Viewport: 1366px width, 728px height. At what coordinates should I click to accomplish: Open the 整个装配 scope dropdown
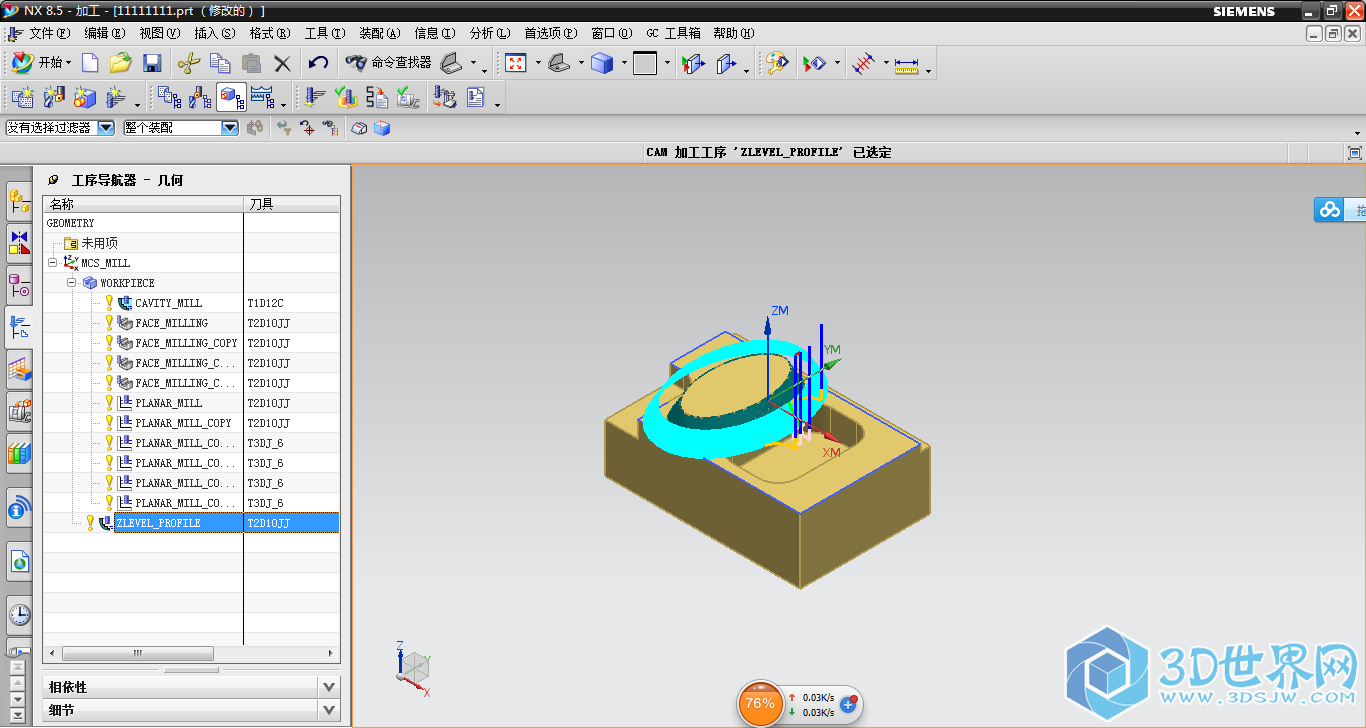coord(230,128)
